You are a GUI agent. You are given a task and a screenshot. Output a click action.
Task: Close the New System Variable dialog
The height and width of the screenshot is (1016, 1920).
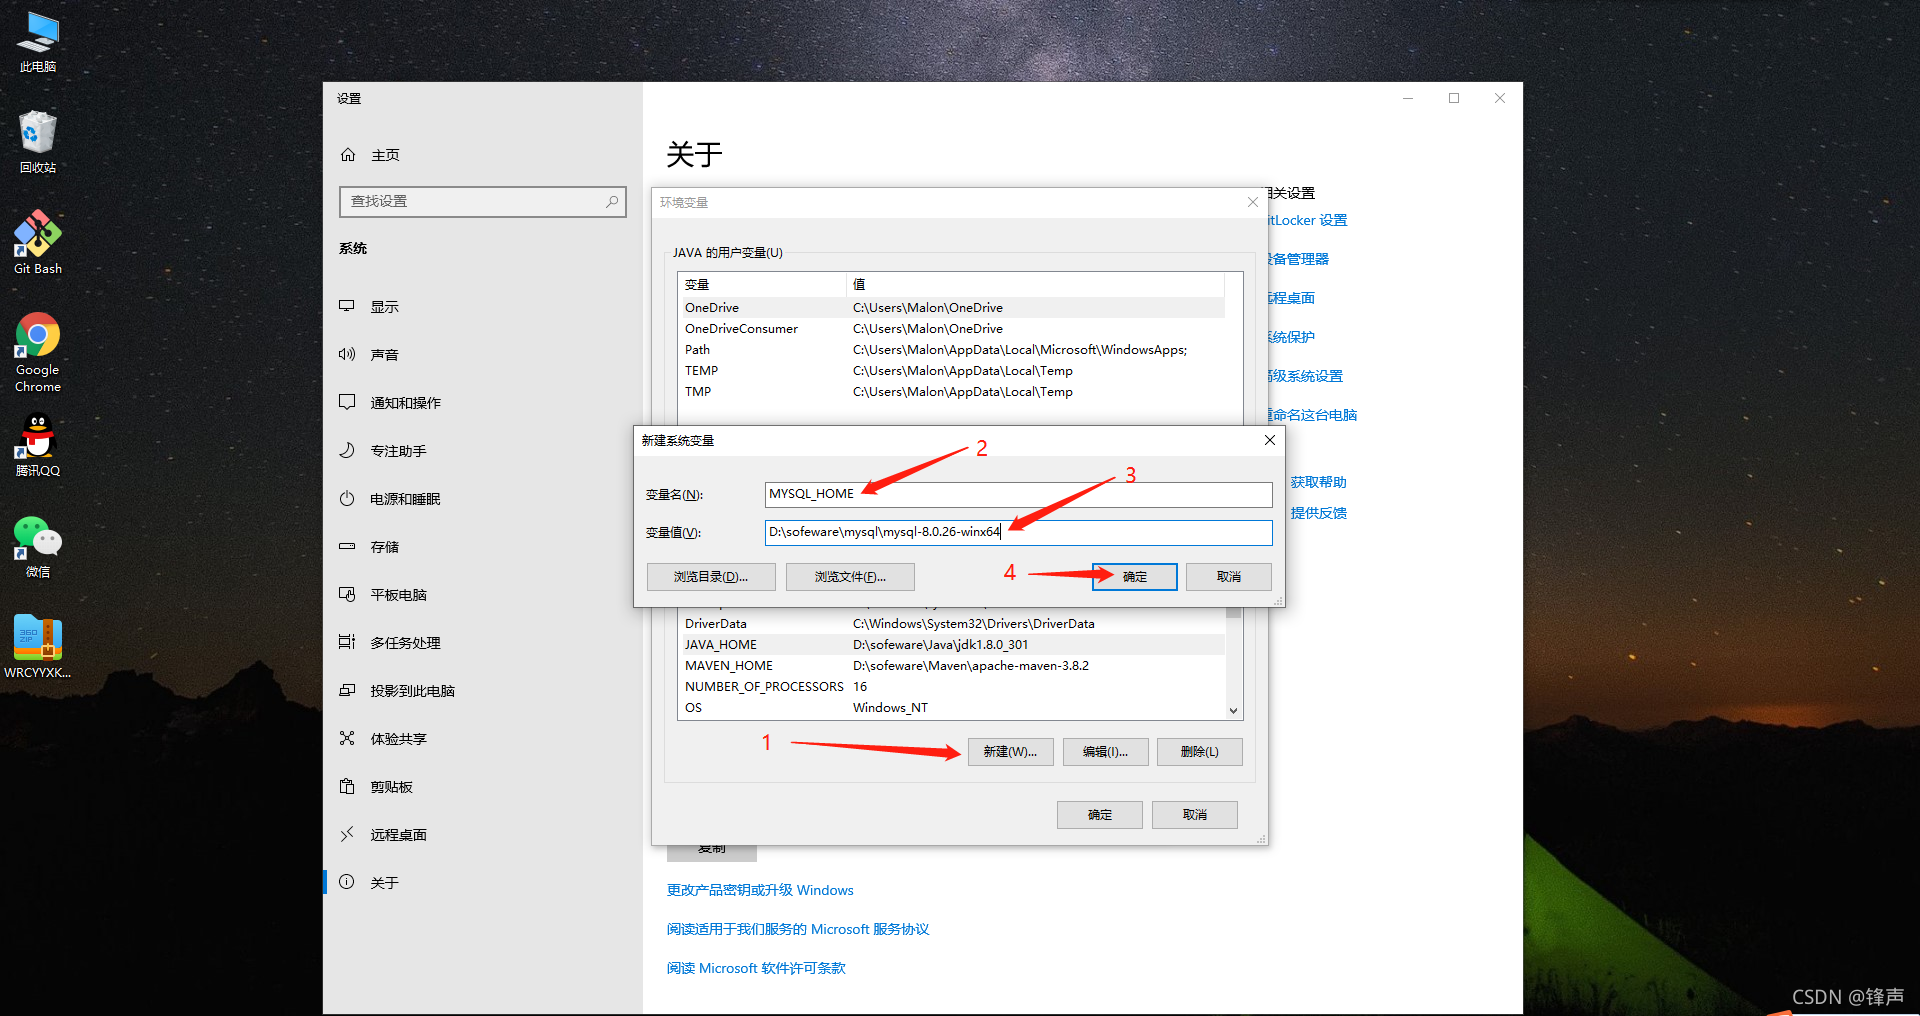coord(1269,440)
